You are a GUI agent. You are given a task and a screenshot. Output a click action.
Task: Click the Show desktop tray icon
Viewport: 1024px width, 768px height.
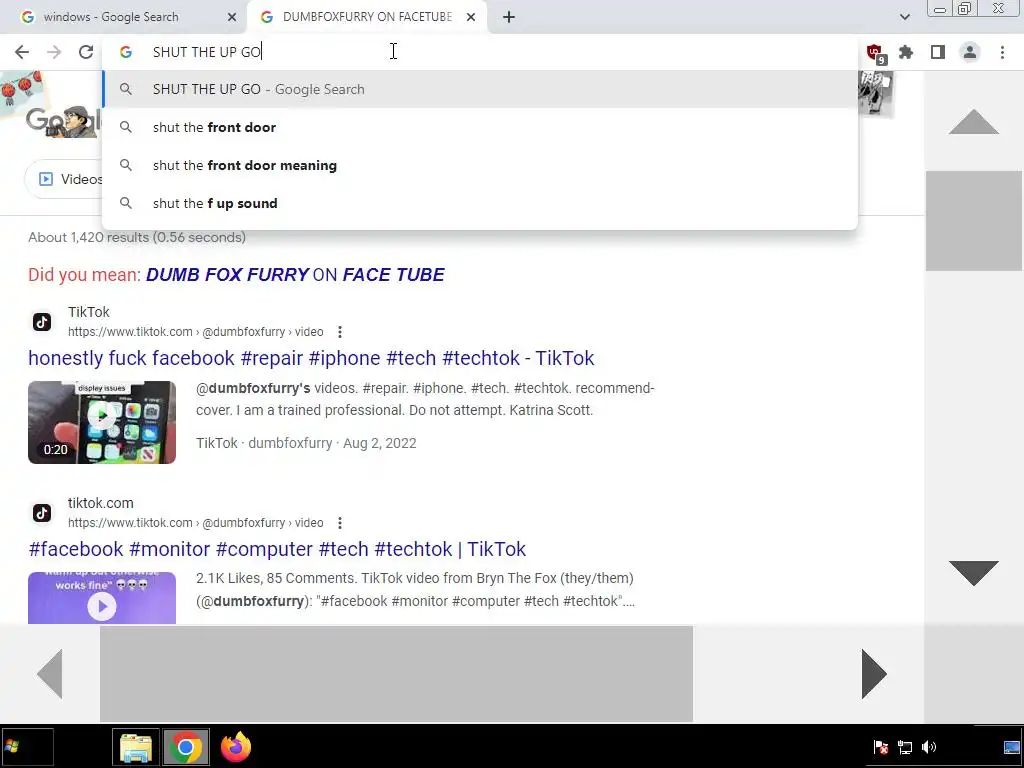pos(1012,747)
